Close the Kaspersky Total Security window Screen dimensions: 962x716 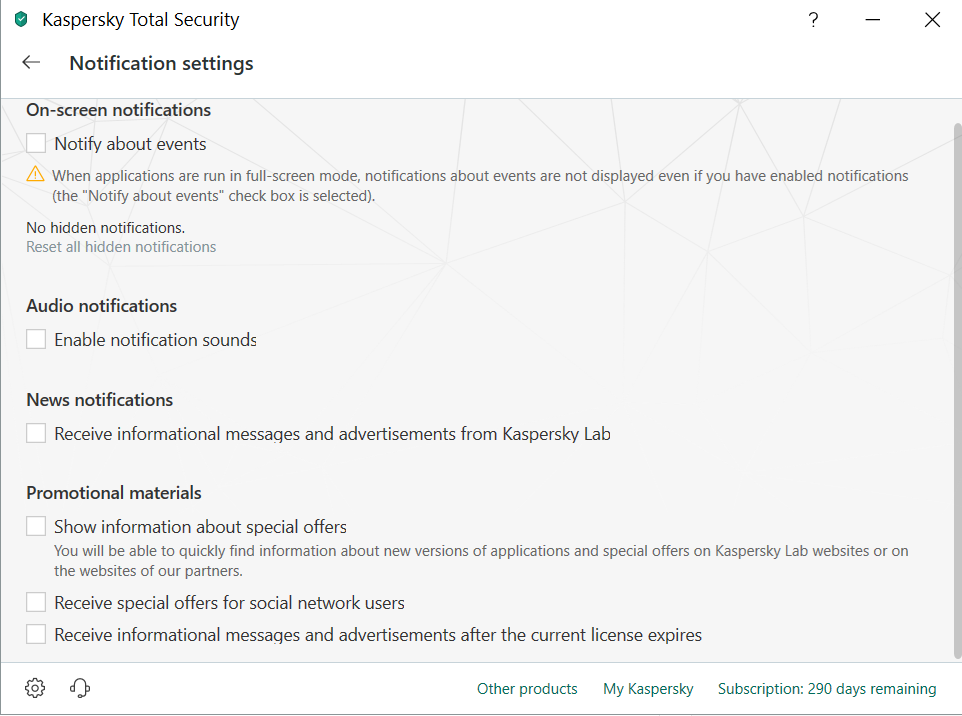932,19
